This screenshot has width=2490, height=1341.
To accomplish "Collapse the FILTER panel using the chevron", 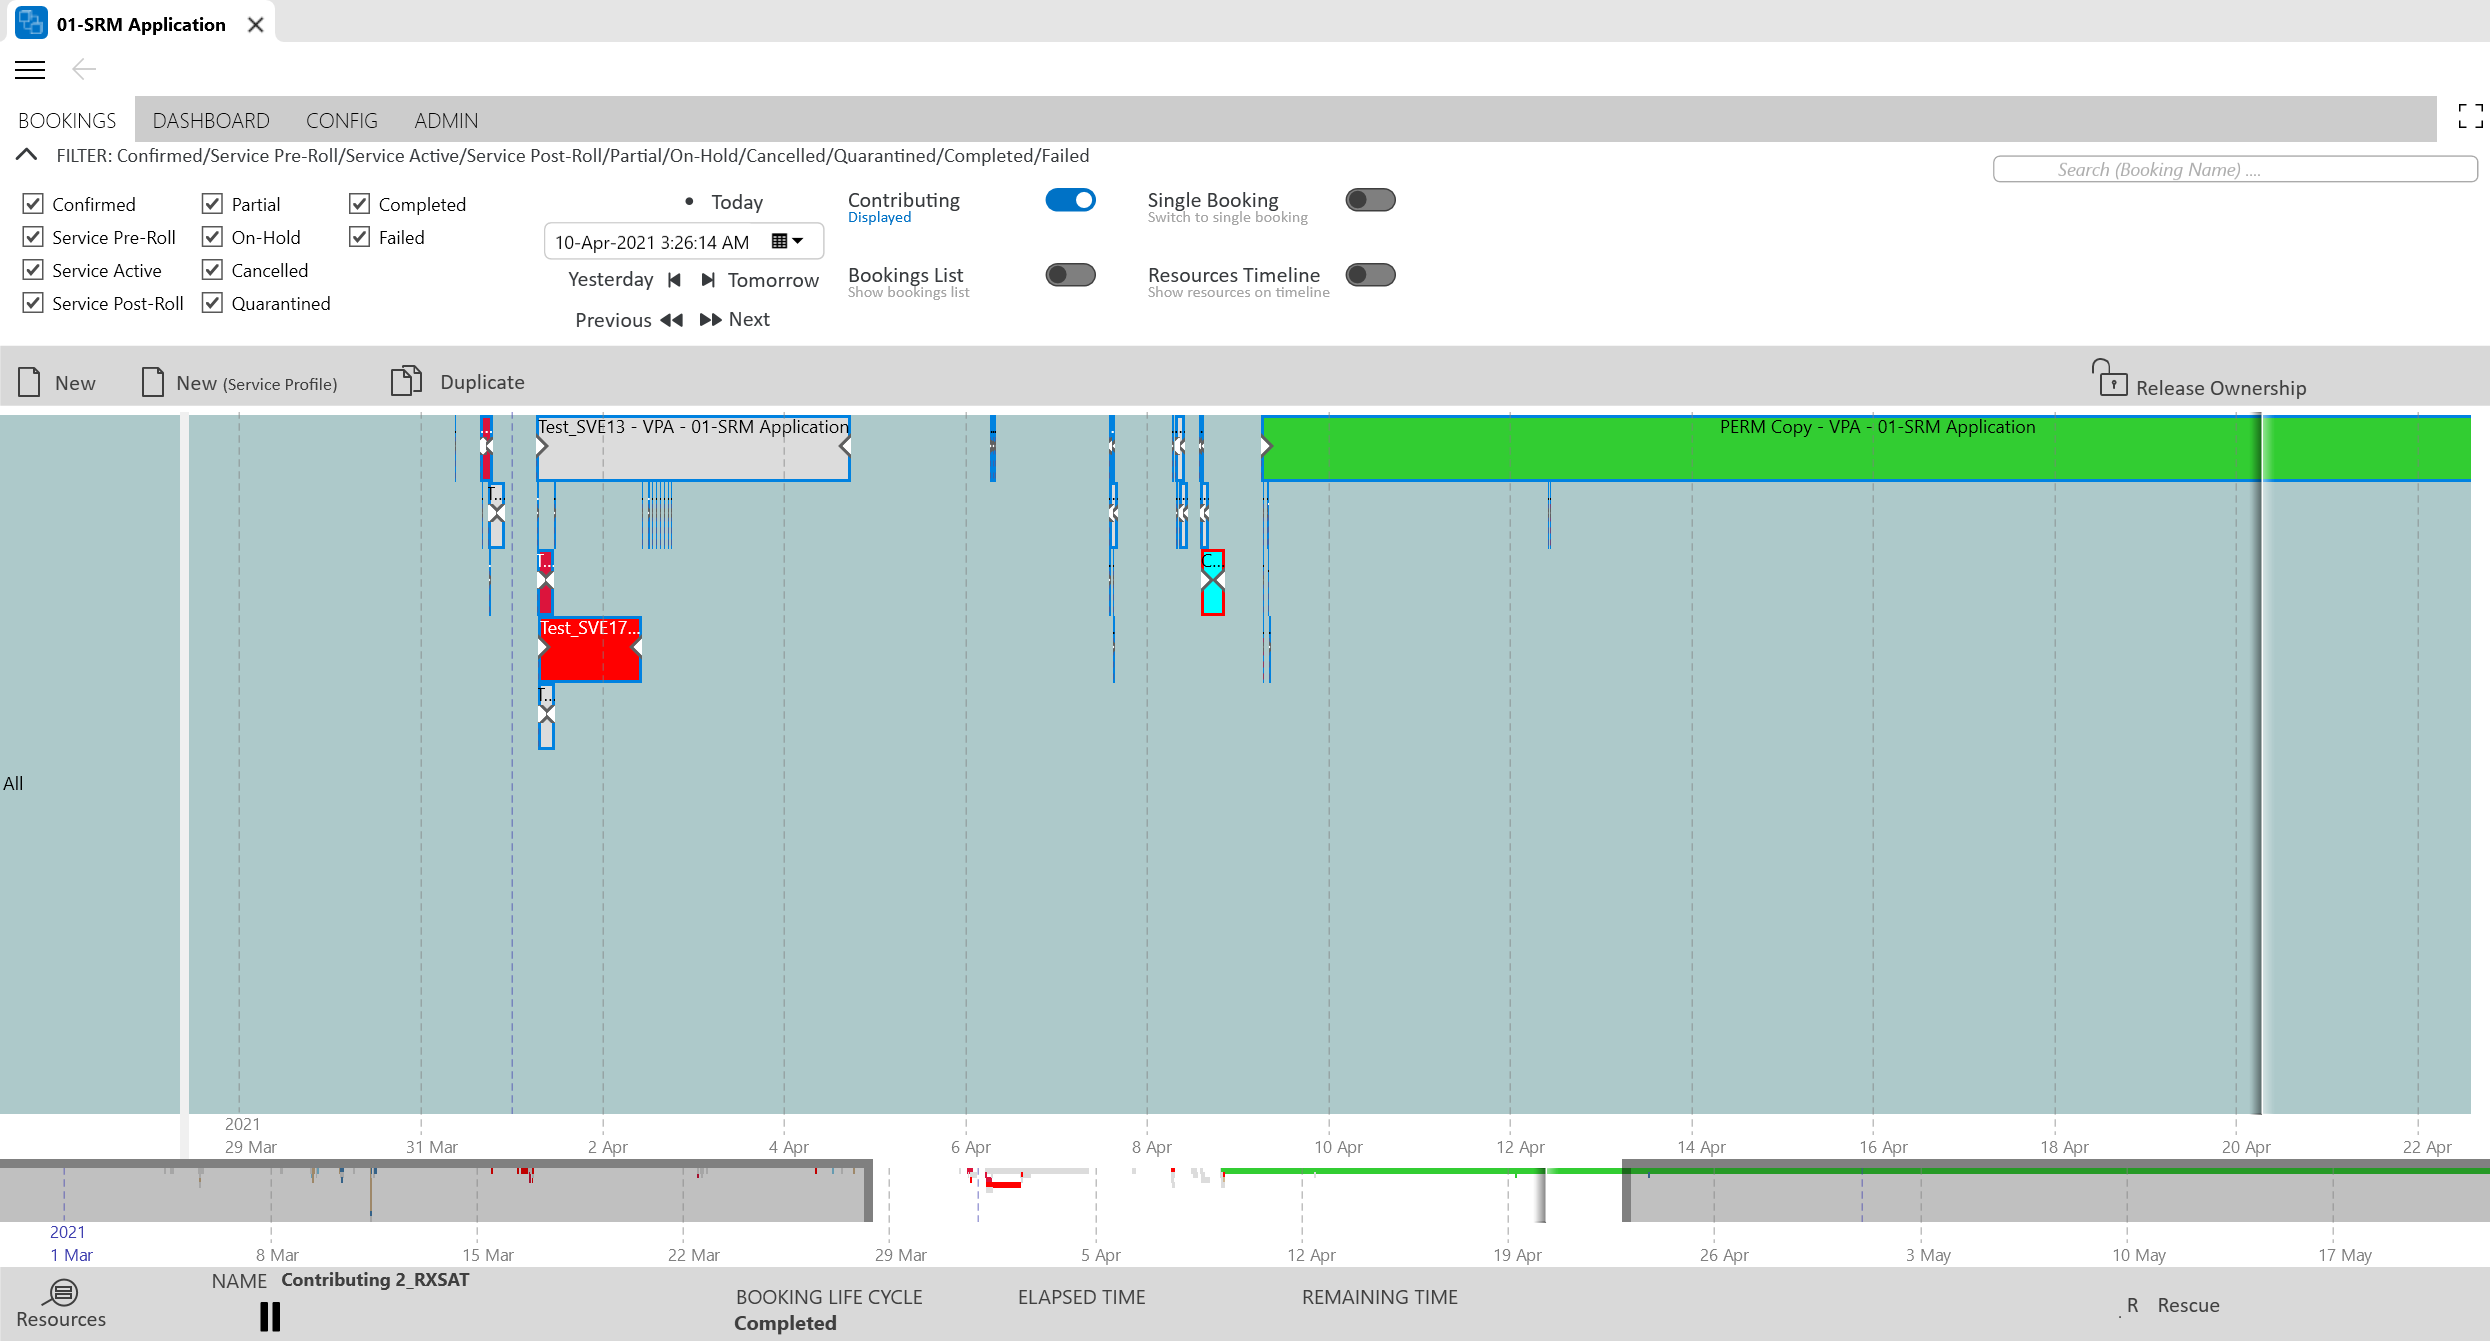I will click(x=25, y=154).
